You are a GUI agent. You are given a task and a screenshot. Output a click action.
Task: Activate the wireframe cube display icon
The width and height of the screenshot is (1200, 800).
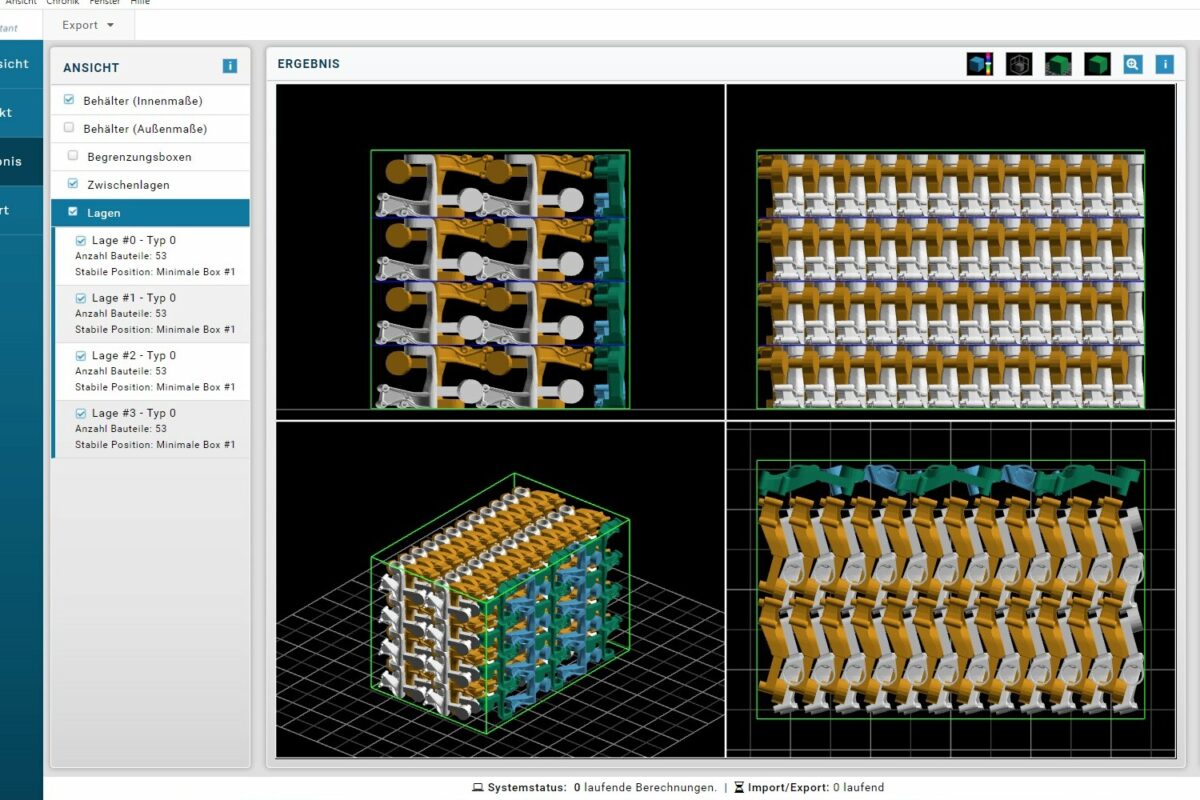pos(1019,64)
